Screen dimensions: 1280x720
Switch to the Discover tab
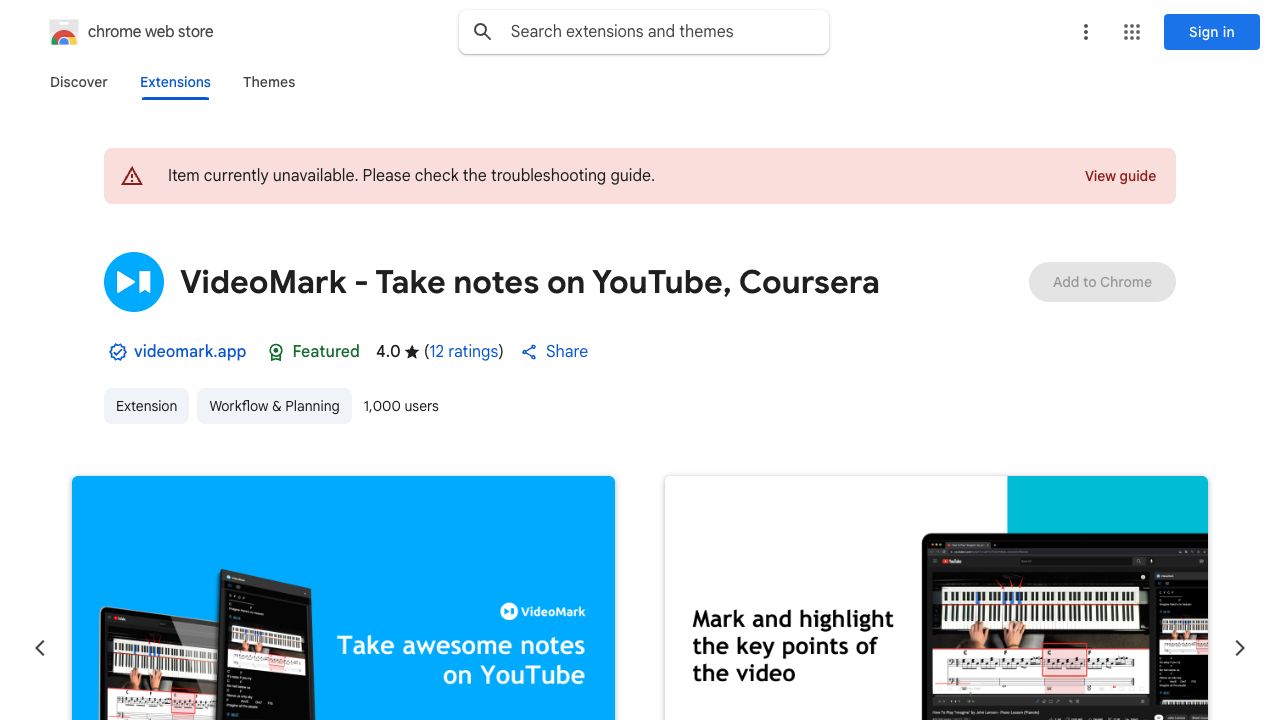click(79, 82)
